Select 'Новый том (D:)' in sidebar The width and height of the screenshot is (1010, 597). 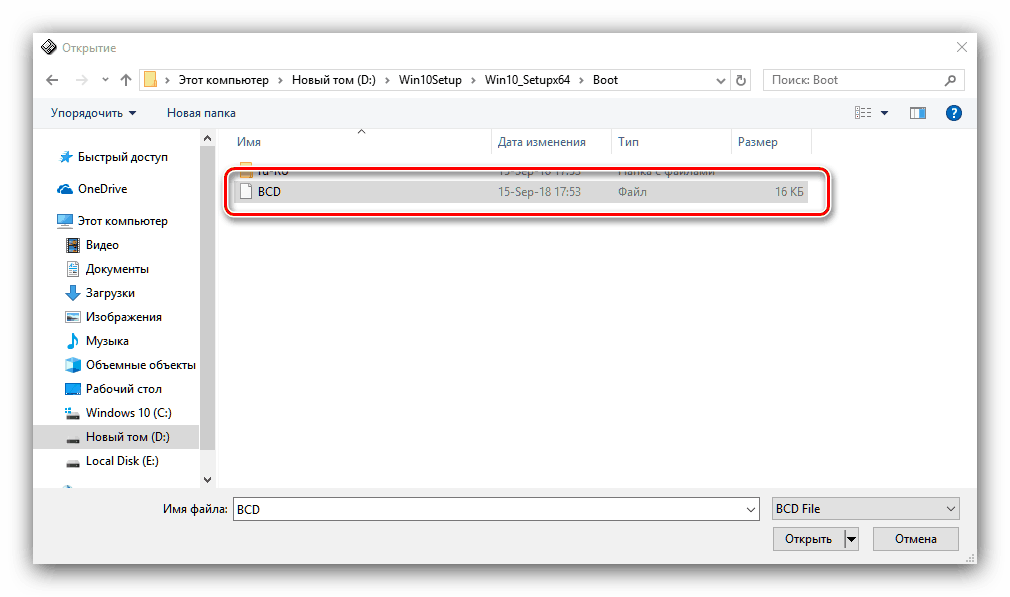(x=128, y=437)
